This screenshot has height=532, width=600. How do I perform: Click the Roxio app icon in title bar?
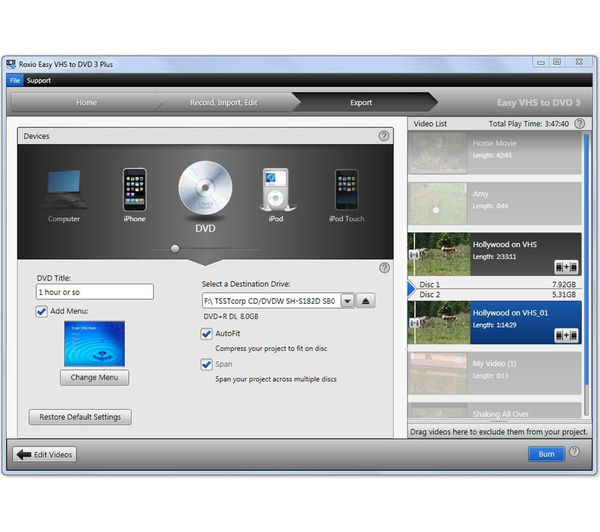pos(11,64)
